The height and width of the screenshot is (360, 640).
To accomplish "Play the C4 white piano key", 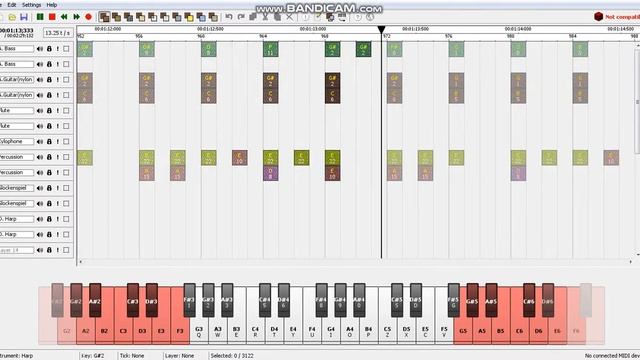I will 255,315.
